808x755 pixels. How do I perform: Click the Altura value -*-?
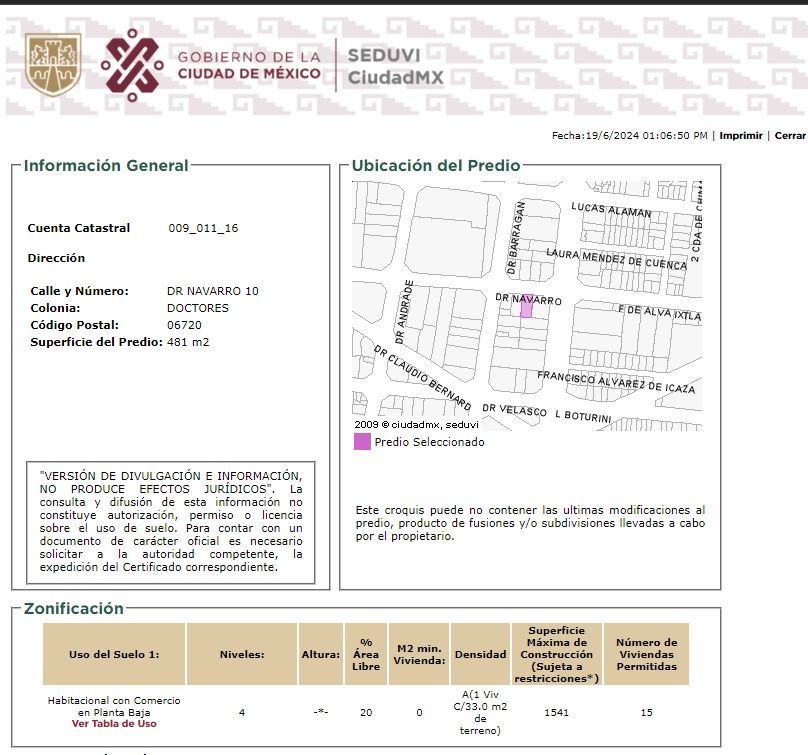point(321,712)
